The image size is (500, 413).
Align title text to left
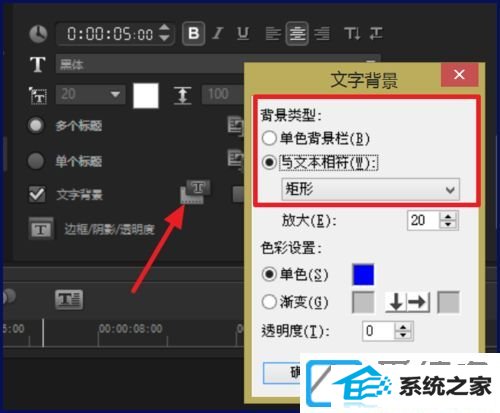point(273,33)
